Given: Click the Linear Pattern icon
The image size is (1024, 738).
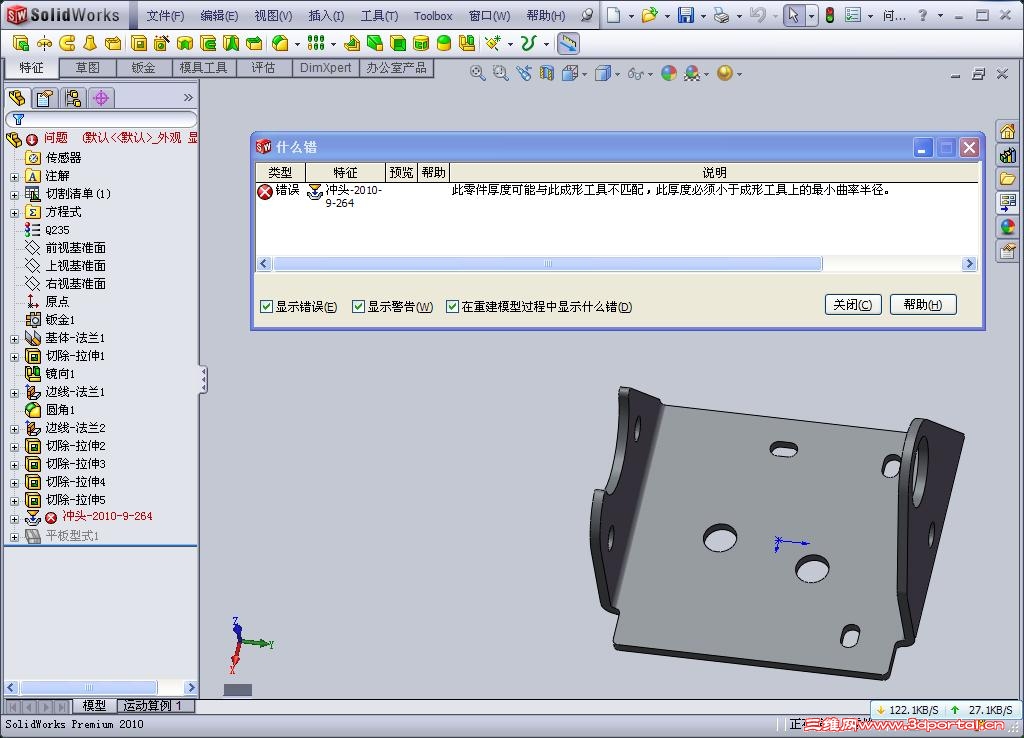Looking at the screenshot, I should [x=316, y=43].
